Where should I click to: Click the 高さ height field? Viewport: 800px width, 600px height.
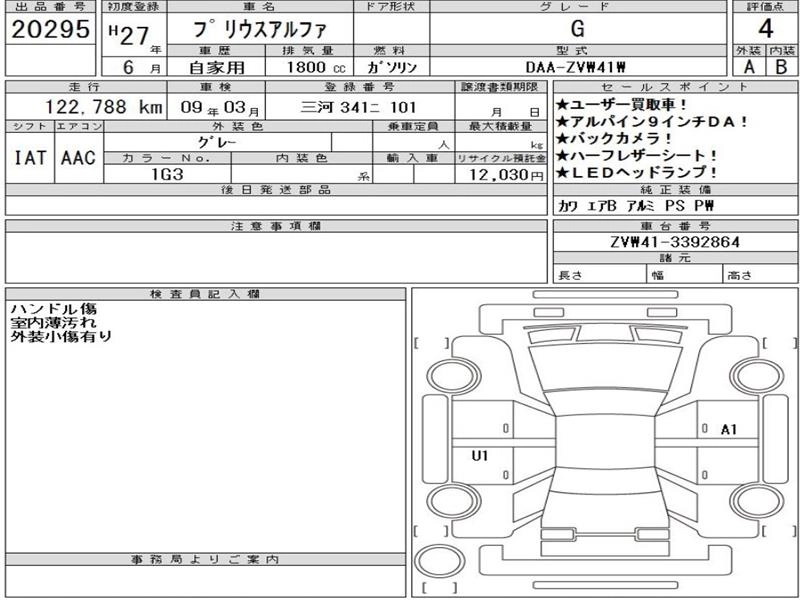point(761,274)
